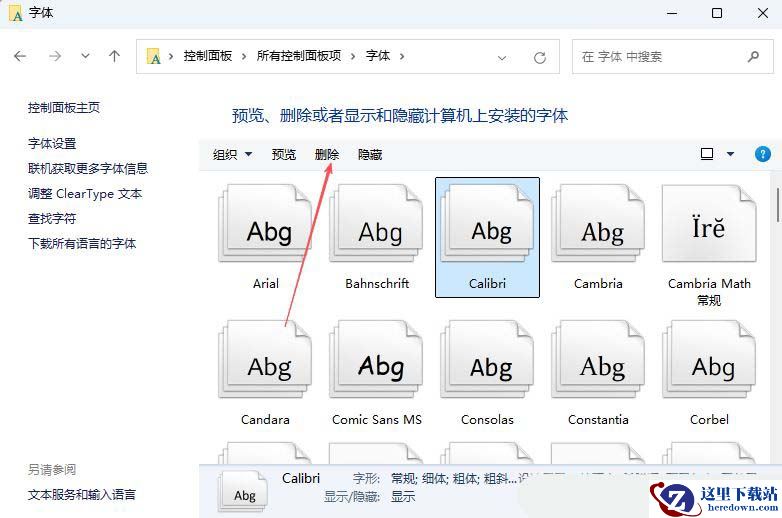Click the Bahnschrift font name label
Viewport: 782px width, 518px height.
(377, 284)
